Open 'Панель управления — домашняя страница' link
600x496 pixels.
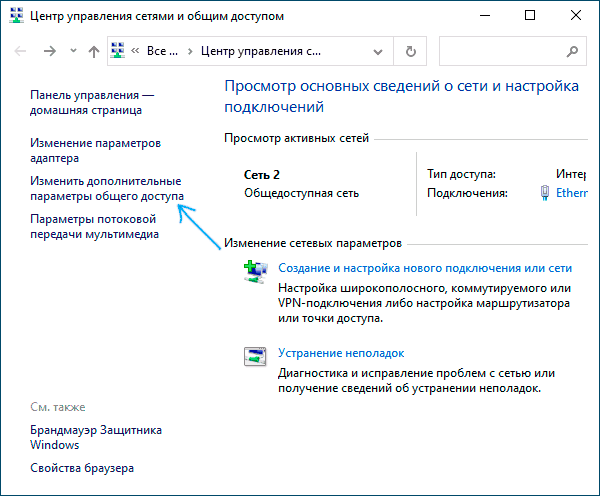92,103
